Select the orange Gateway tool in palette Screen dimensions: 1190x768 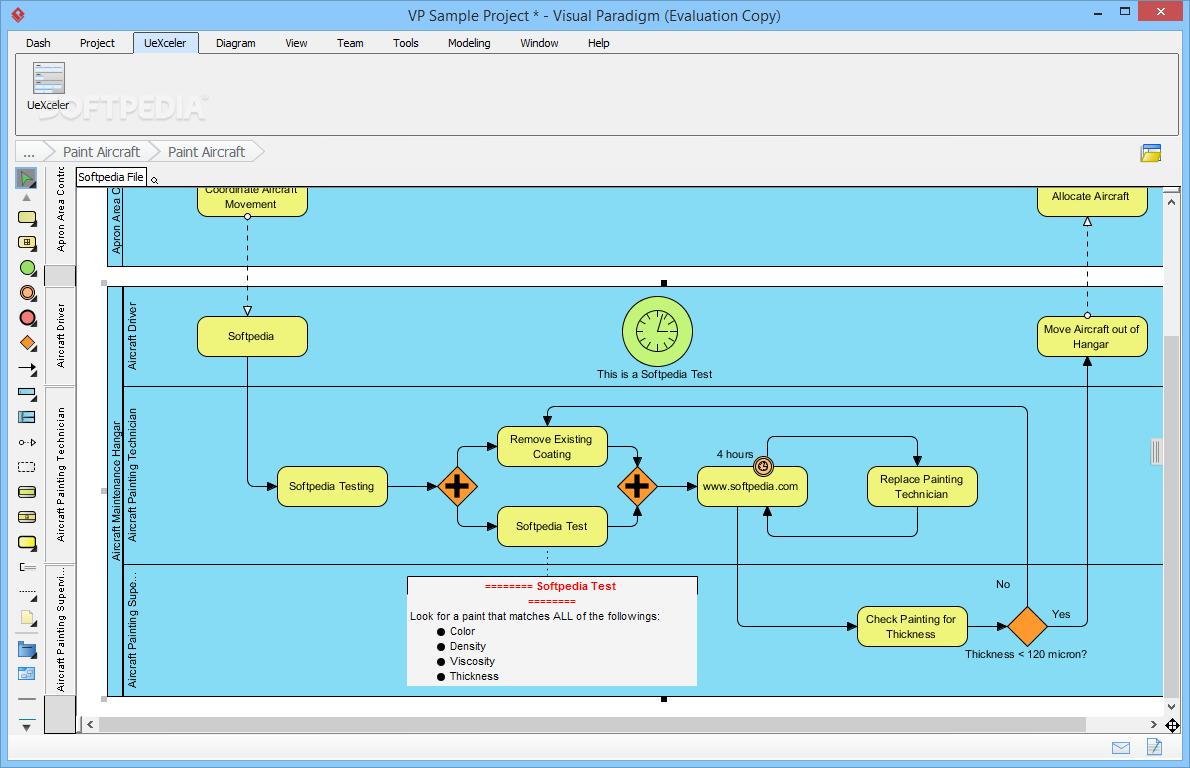coord(27,343)
